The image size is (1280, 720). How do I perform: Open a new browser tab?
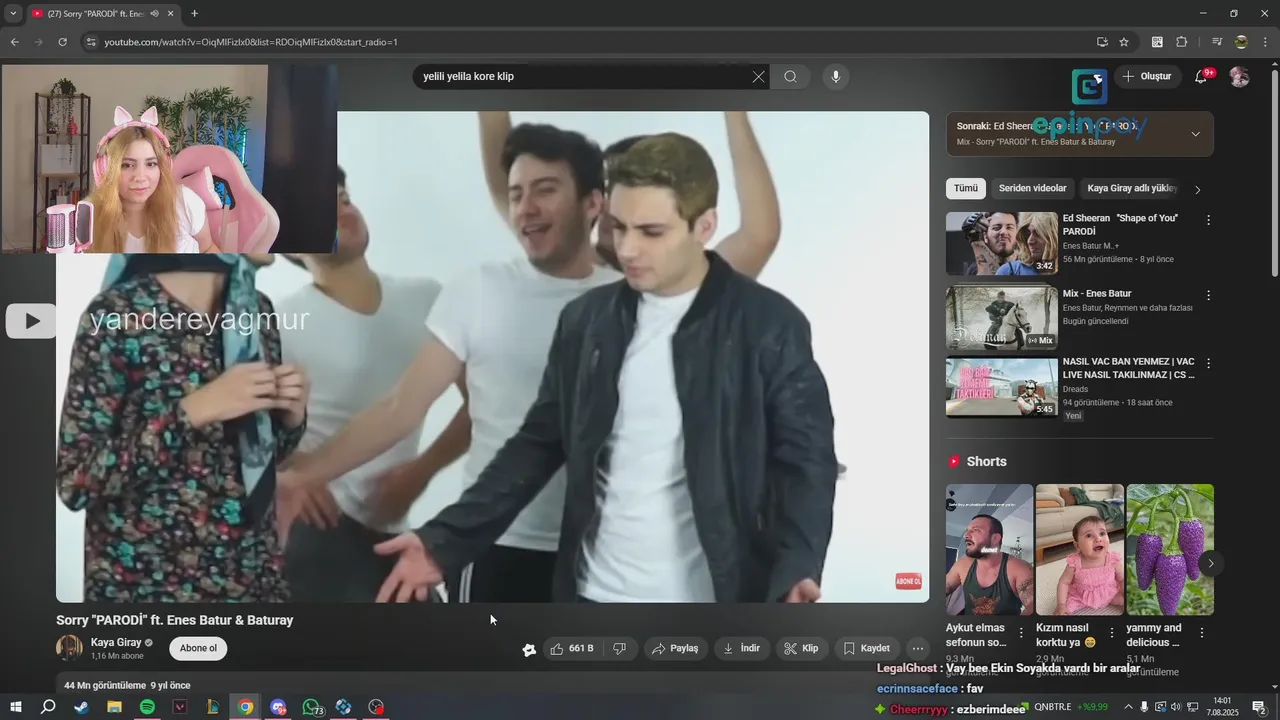194,14
